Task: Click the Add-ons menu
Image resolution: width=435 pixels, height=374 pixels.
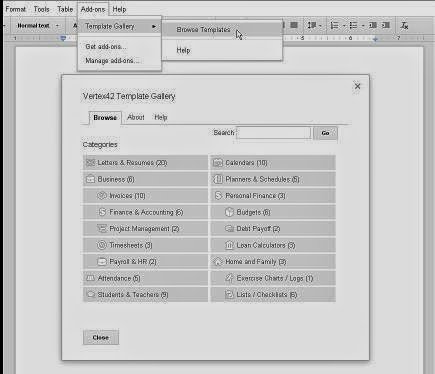Action: coord(93,9)
